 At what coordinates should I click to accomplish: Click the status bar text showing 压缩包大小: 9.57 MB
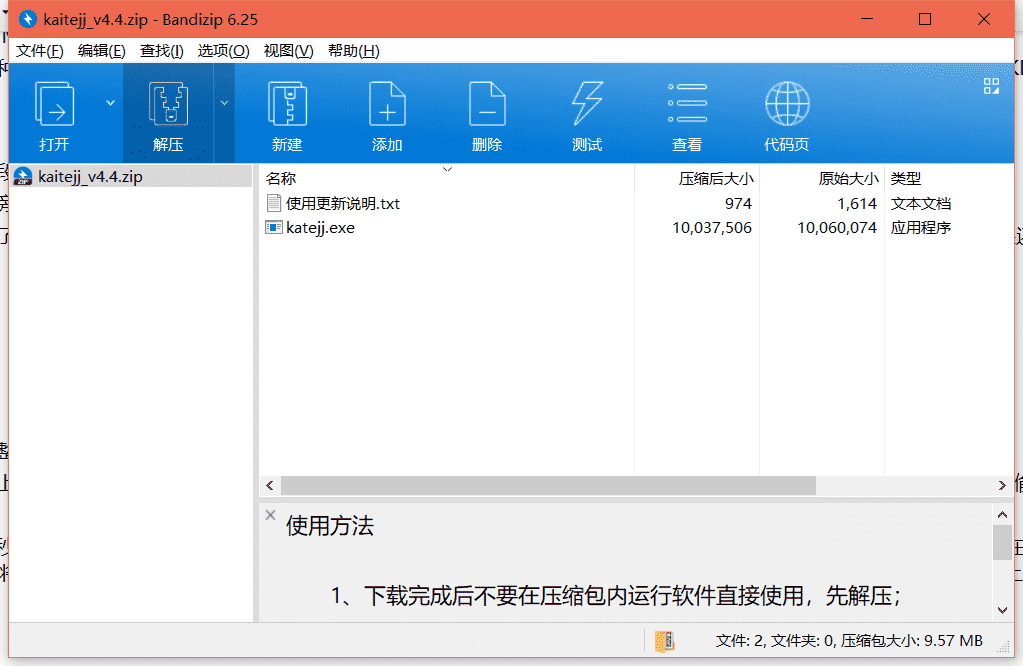coord(911,641)
